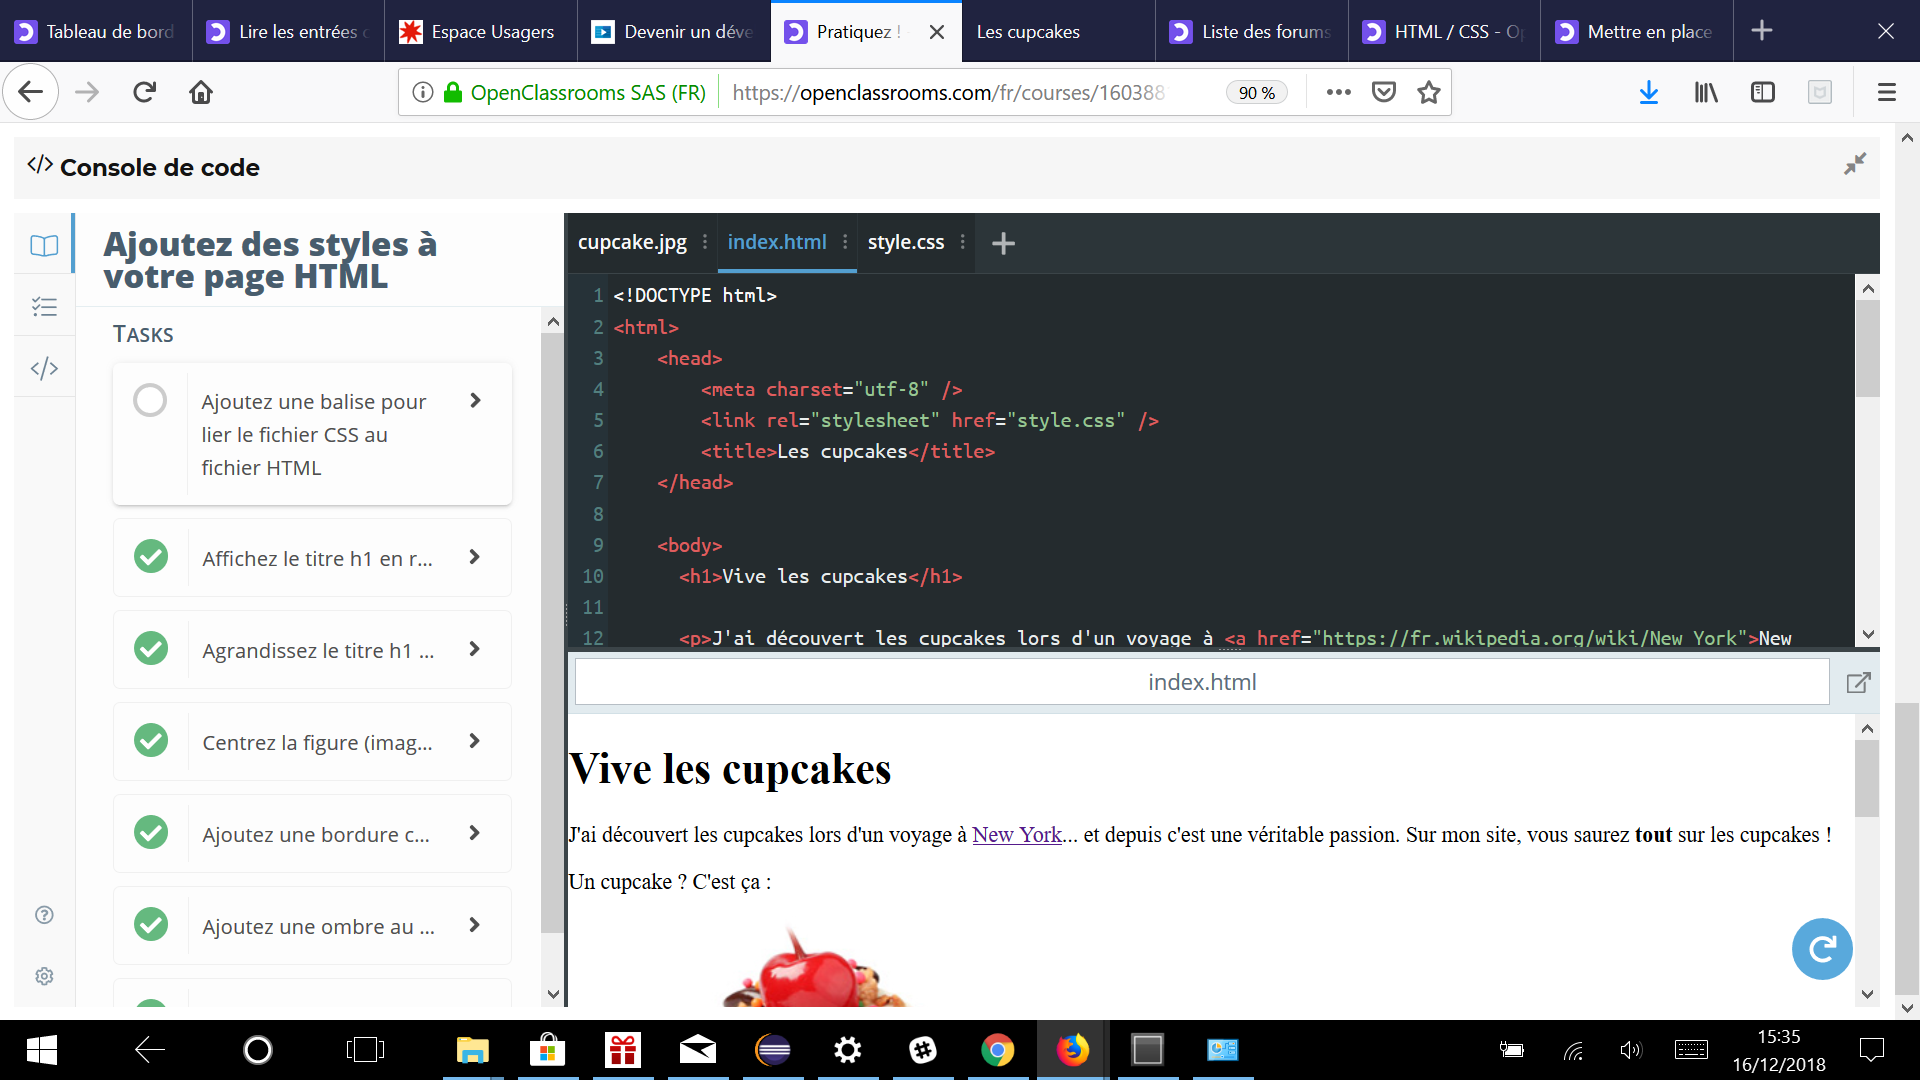The height and width of the screenshot is (1080, 1920).
Task: Toggle the Firefox sidebar panel
Action: pyautogui.click(x=1762, y=92)
